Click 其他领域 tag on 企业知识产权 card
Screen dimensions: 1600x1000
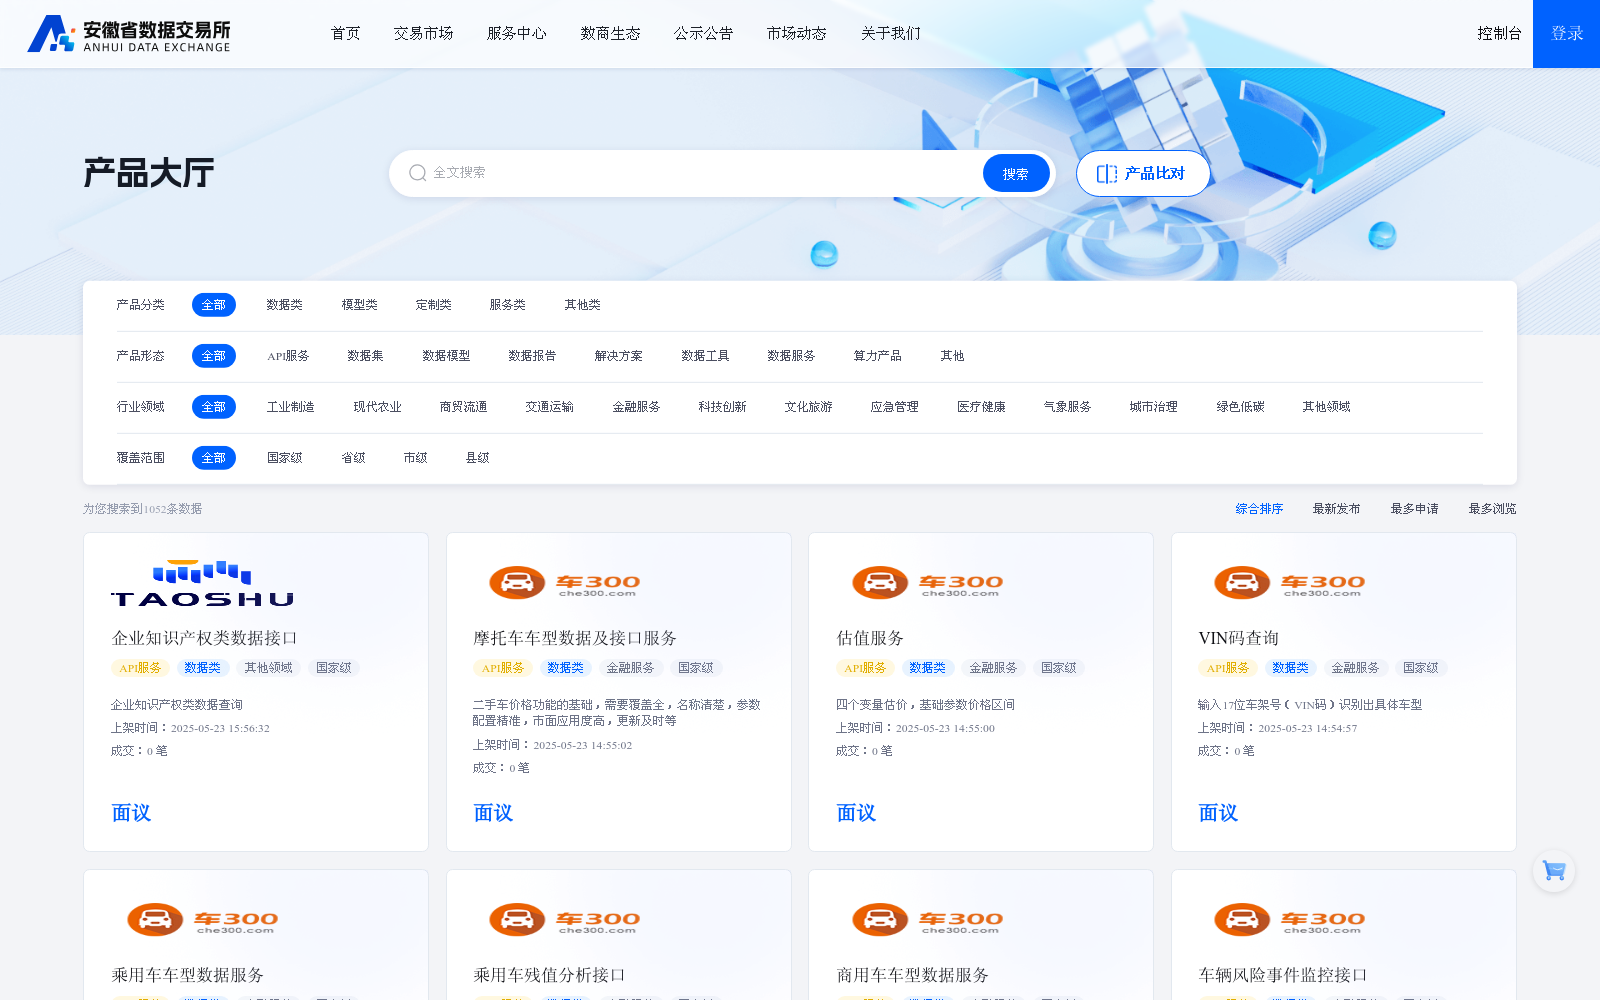point(268,668)
